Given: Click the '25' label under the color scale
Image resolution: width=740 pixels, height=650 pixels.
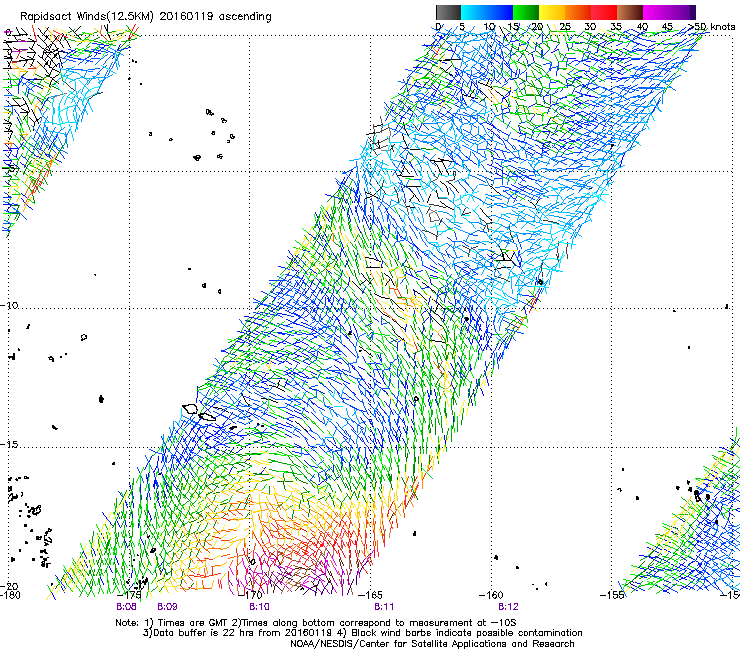Looking at the screenshot, I should 564,27.
